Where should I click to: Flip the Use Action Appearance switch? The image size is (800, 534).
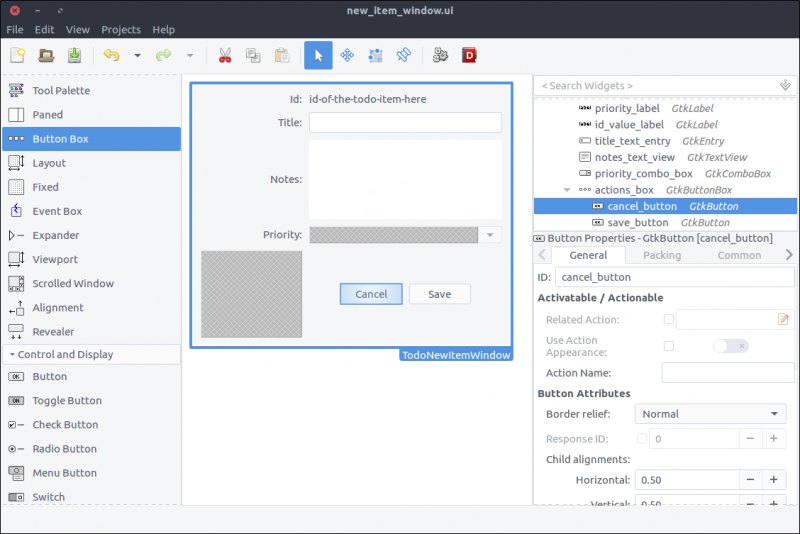729,346
